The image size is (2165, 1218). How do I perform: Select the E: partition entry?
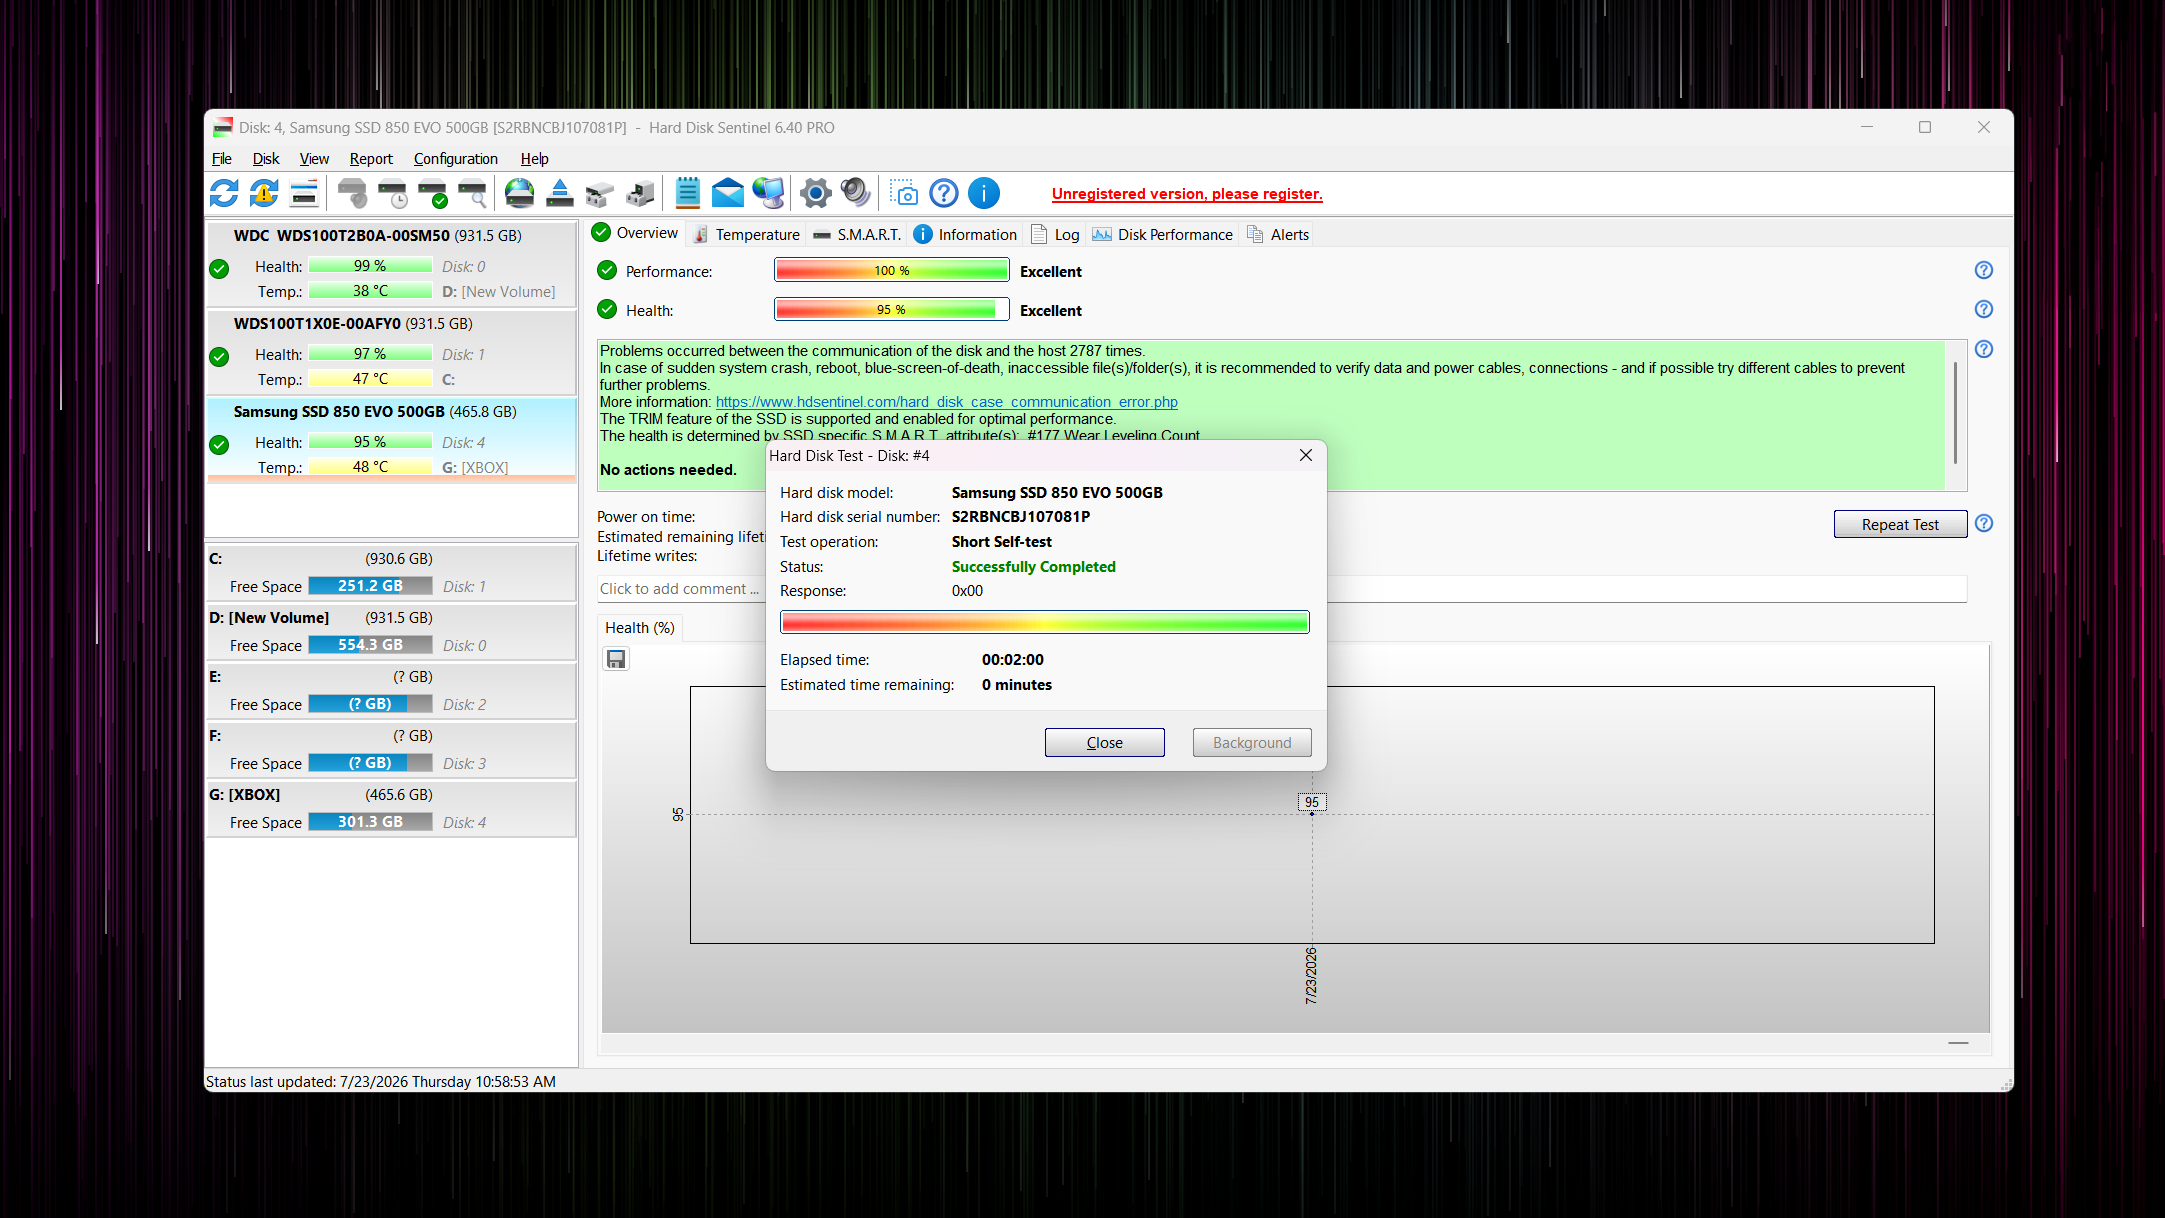pyautogui.click(x=391, y=690)
